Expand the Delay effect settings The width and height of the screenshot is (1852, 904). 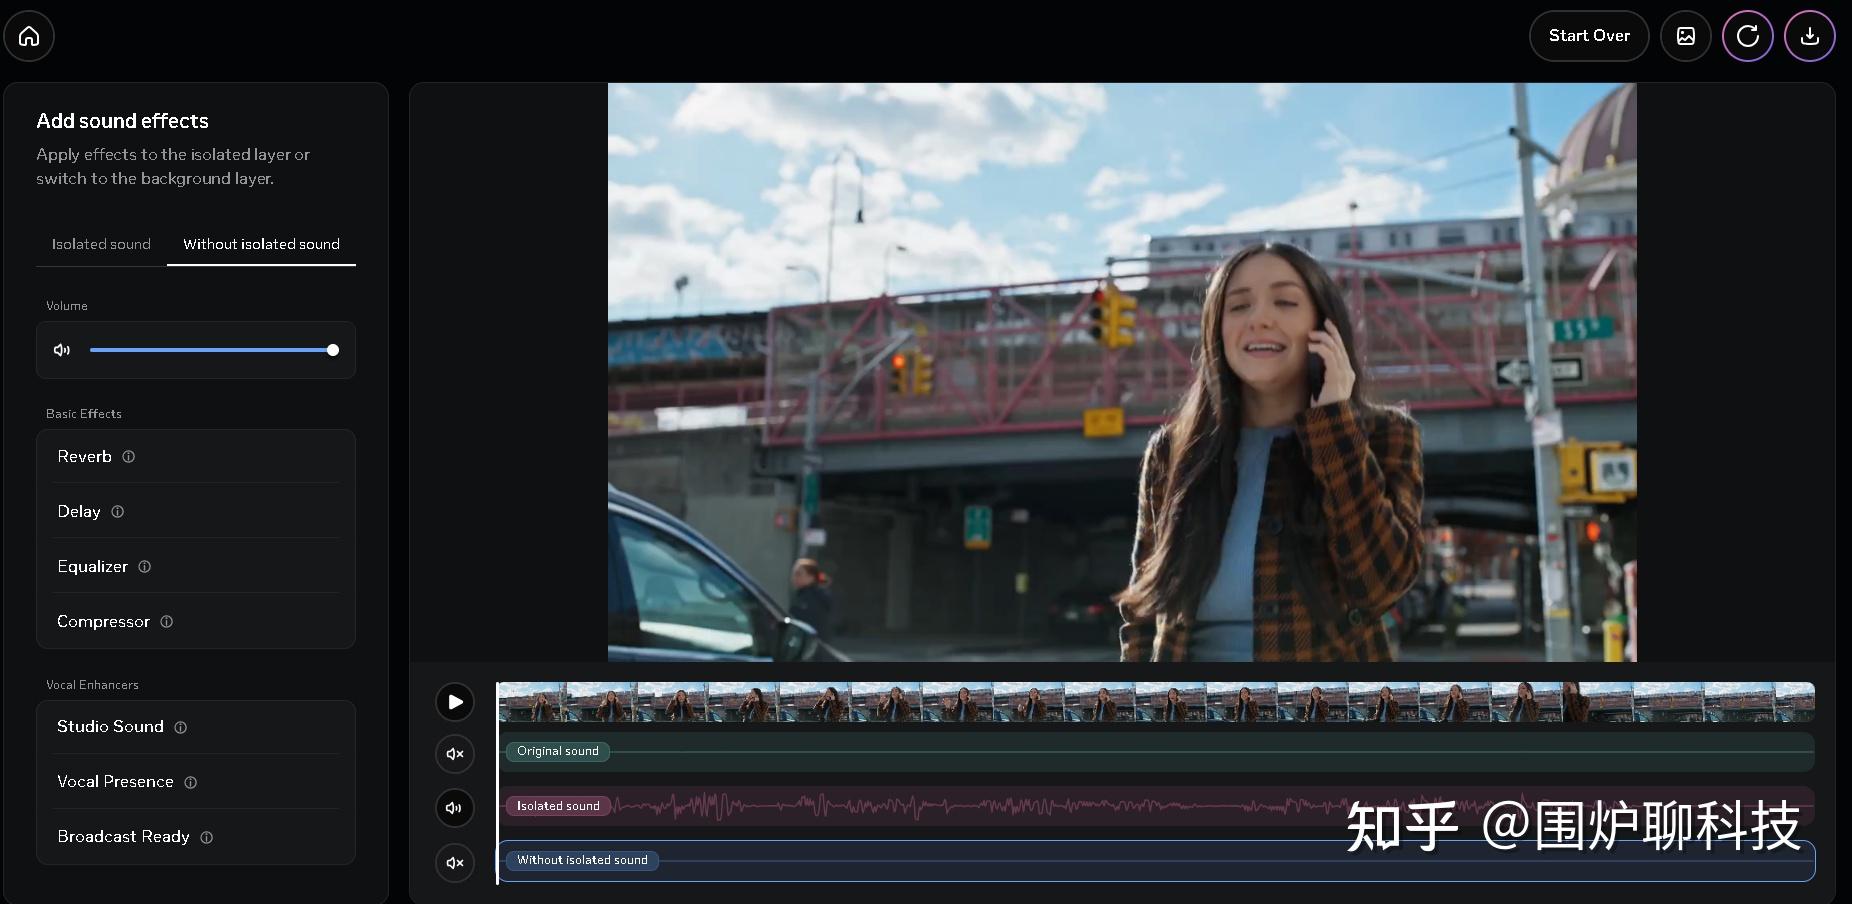click(x=80, y=511)
